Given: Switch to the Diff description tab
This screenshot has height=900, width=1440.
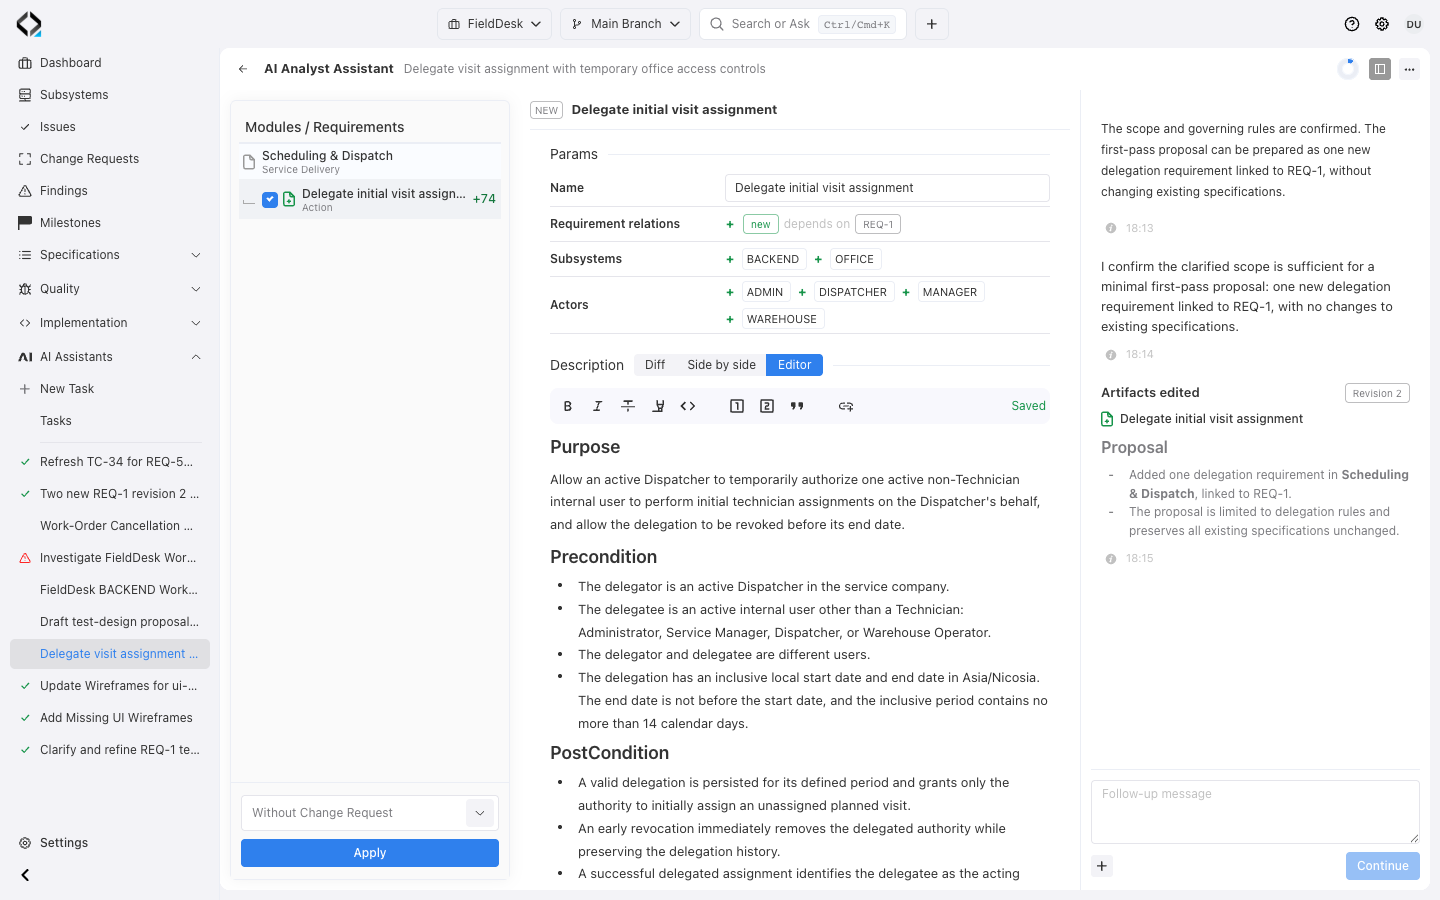Looking at the screenshot, I should point(655,365).
